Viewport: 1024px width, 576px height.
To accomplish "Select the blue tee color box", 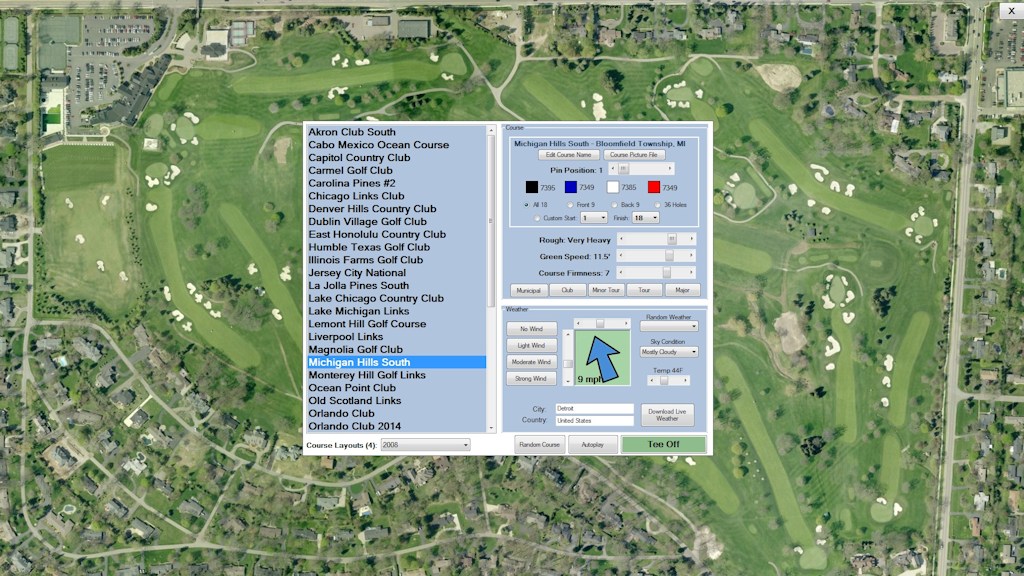I will point(570,187).
